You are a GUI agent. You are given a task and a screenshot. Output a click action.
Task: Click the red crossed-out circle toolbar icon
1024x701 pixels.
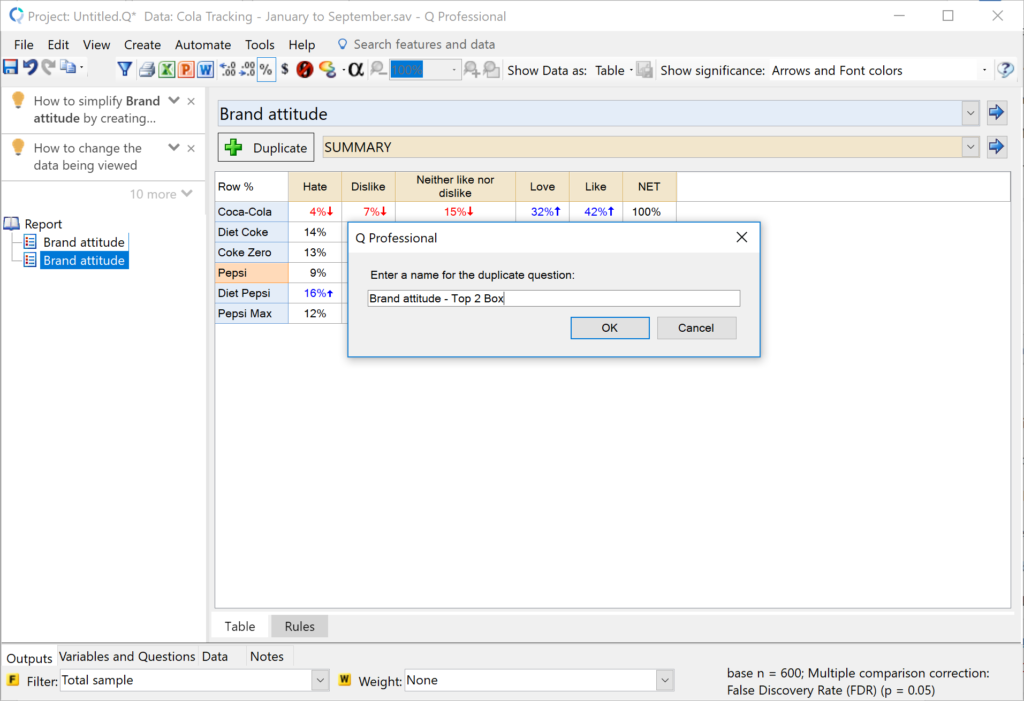(x=304, y=69)
